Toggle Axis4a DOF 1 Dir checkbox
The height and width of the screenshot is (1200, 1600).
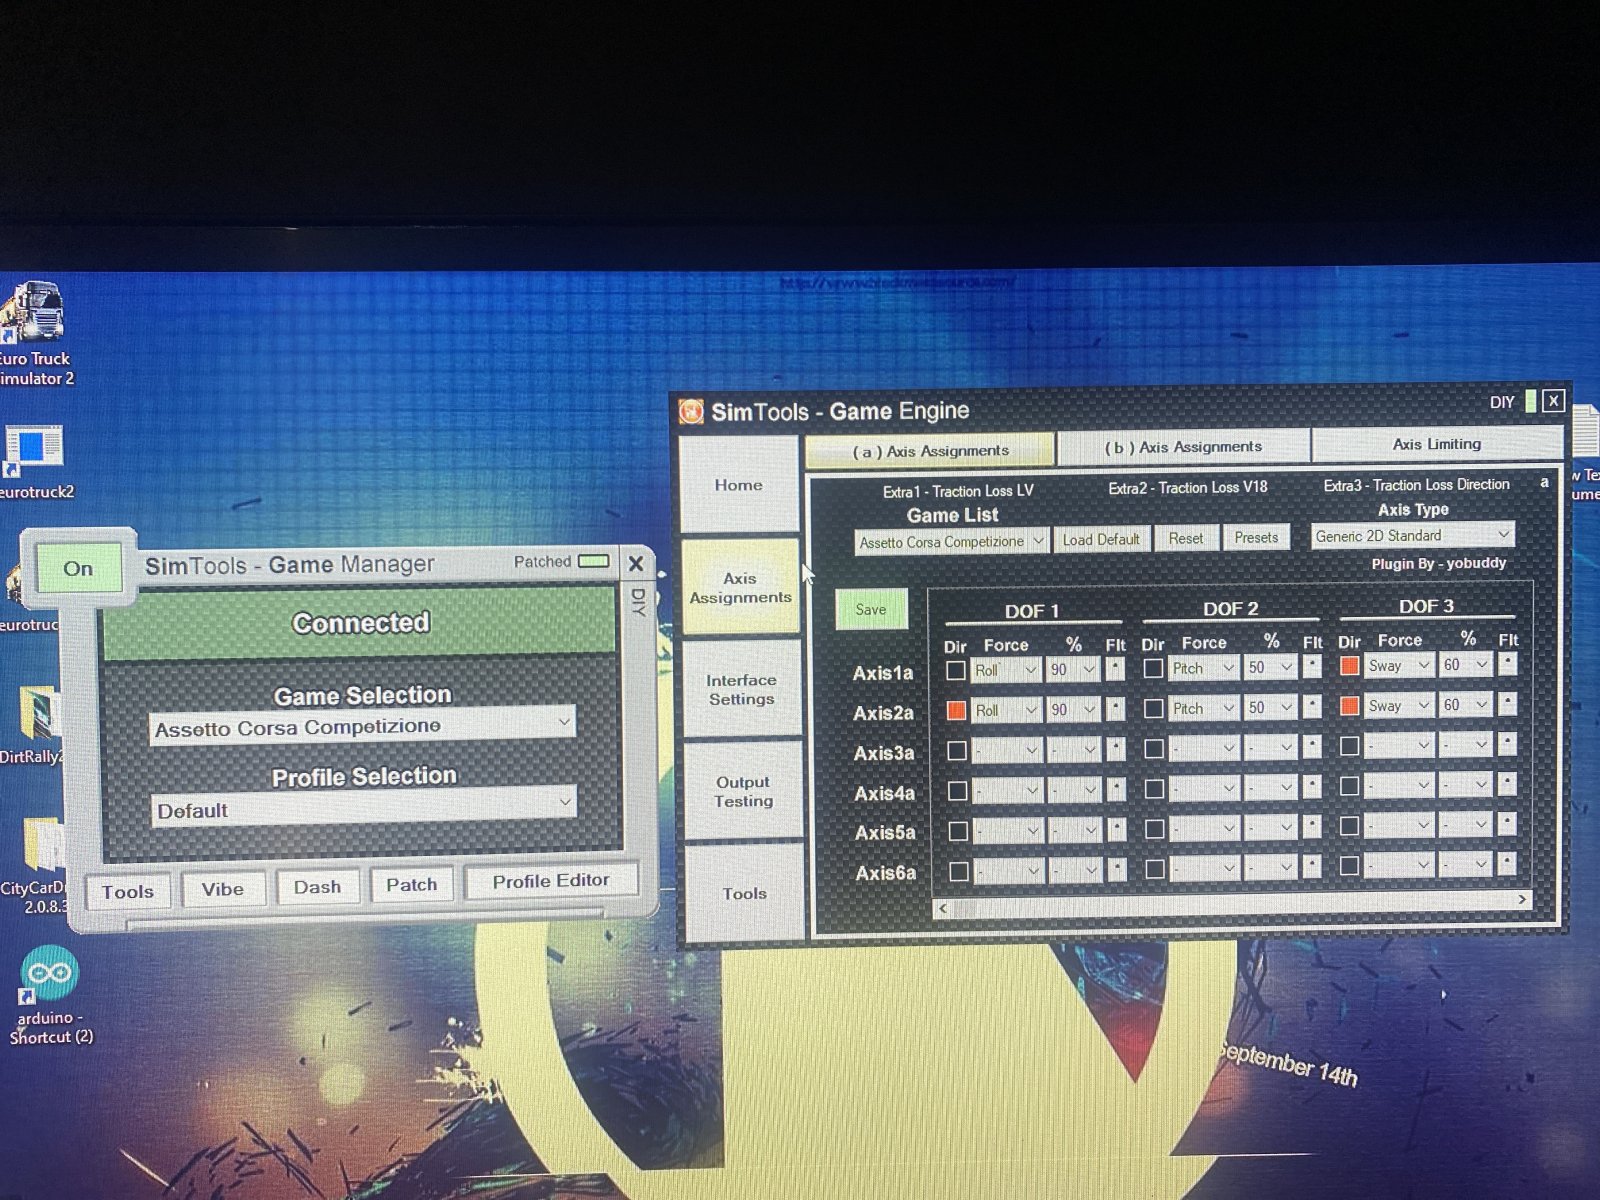(x=957, y=791)
